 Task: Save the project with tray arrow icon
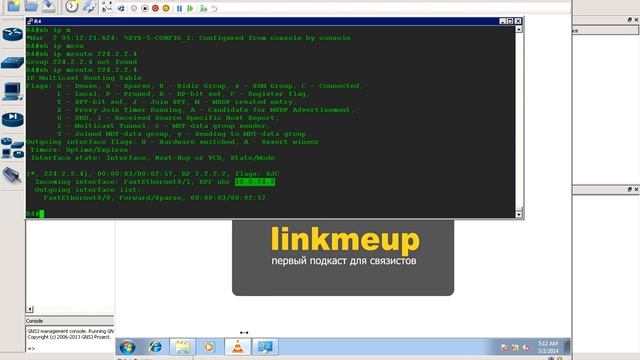pos(48,6)
